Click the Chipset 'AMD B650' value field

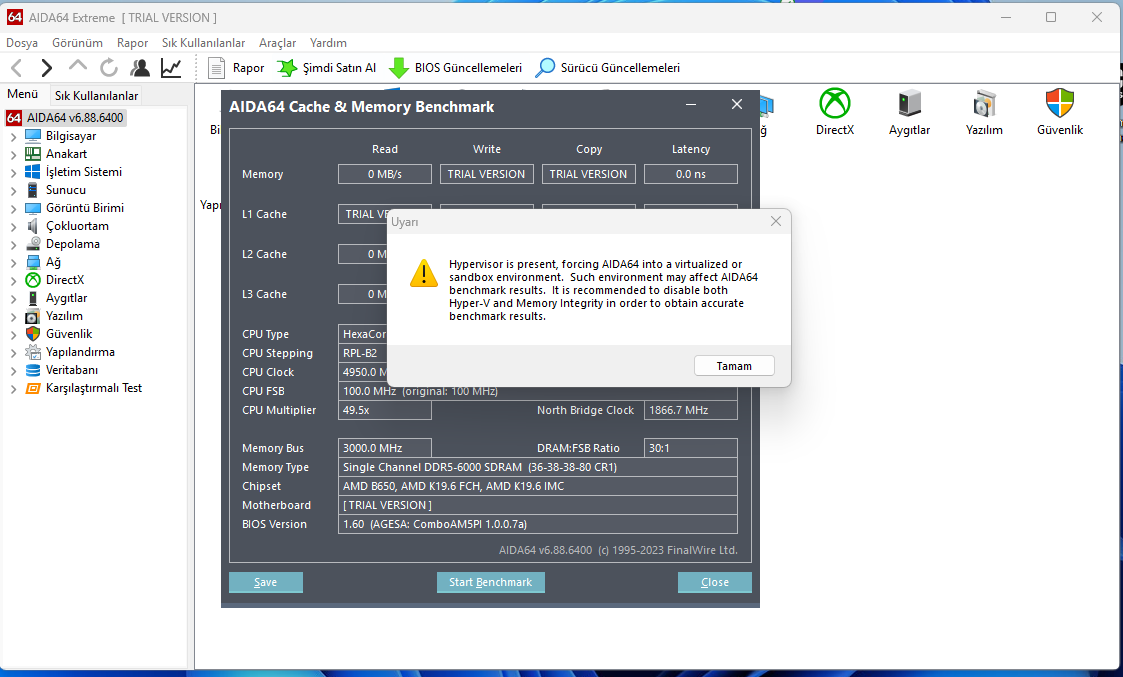[x=538, y=486]
